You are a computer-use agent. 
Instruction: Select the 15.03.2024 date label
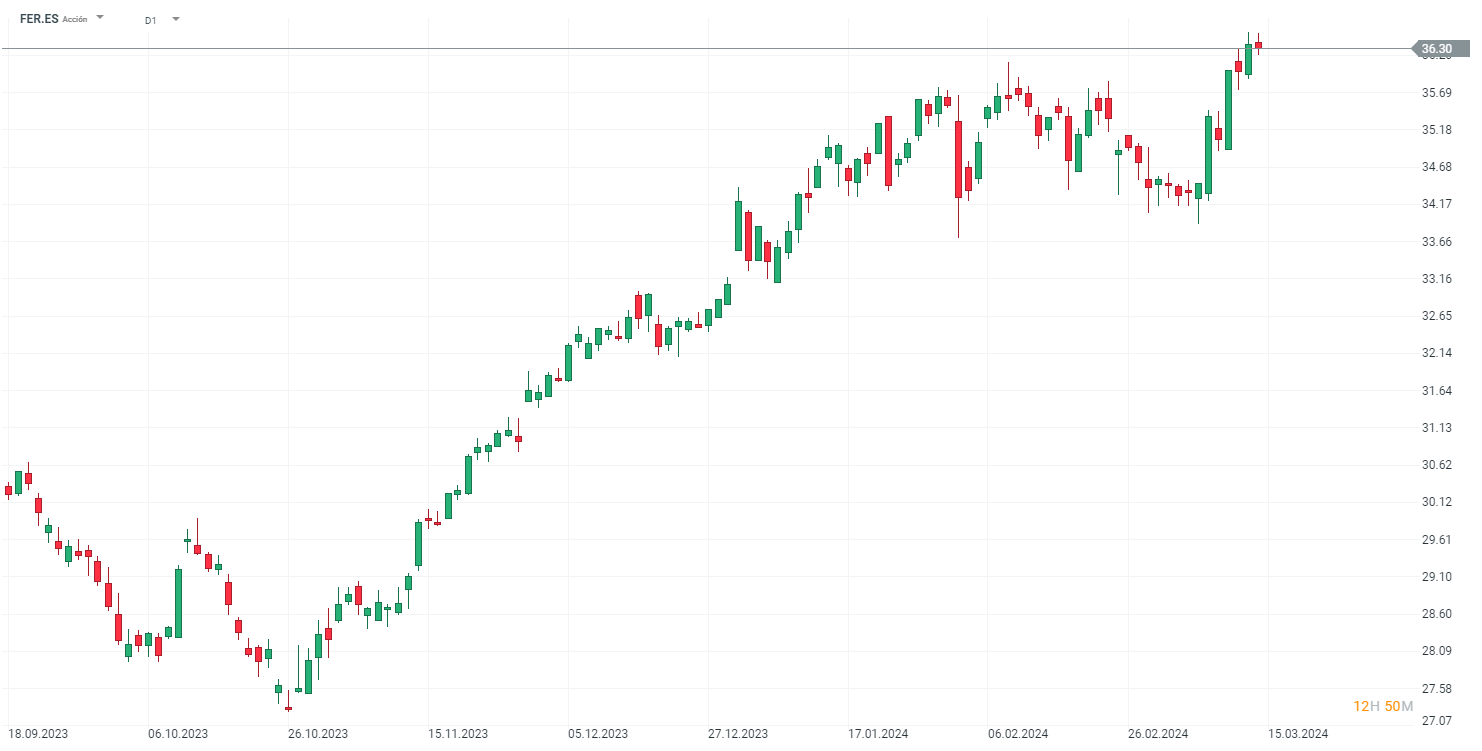click(x=1298, y=734)
